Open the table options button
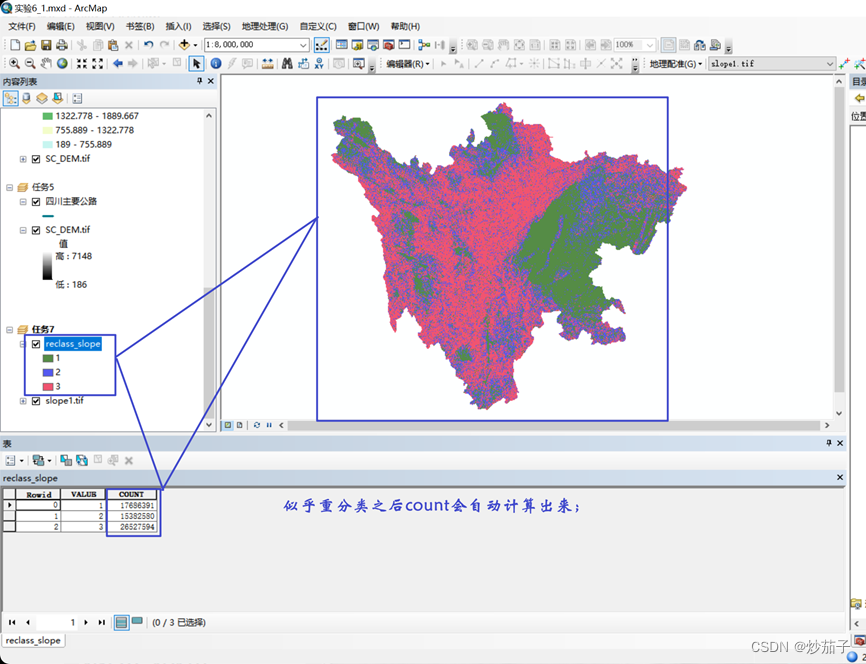 pos(13,460)
